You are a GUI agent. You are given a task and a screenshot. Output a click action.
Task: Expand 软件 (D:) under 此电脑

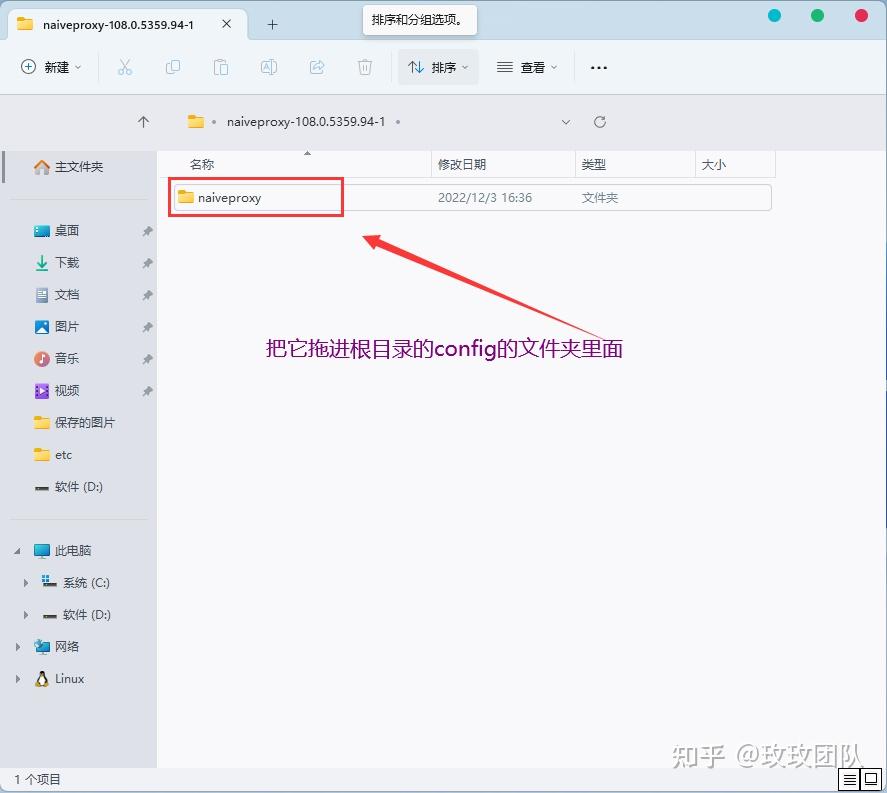click(25, 615)
